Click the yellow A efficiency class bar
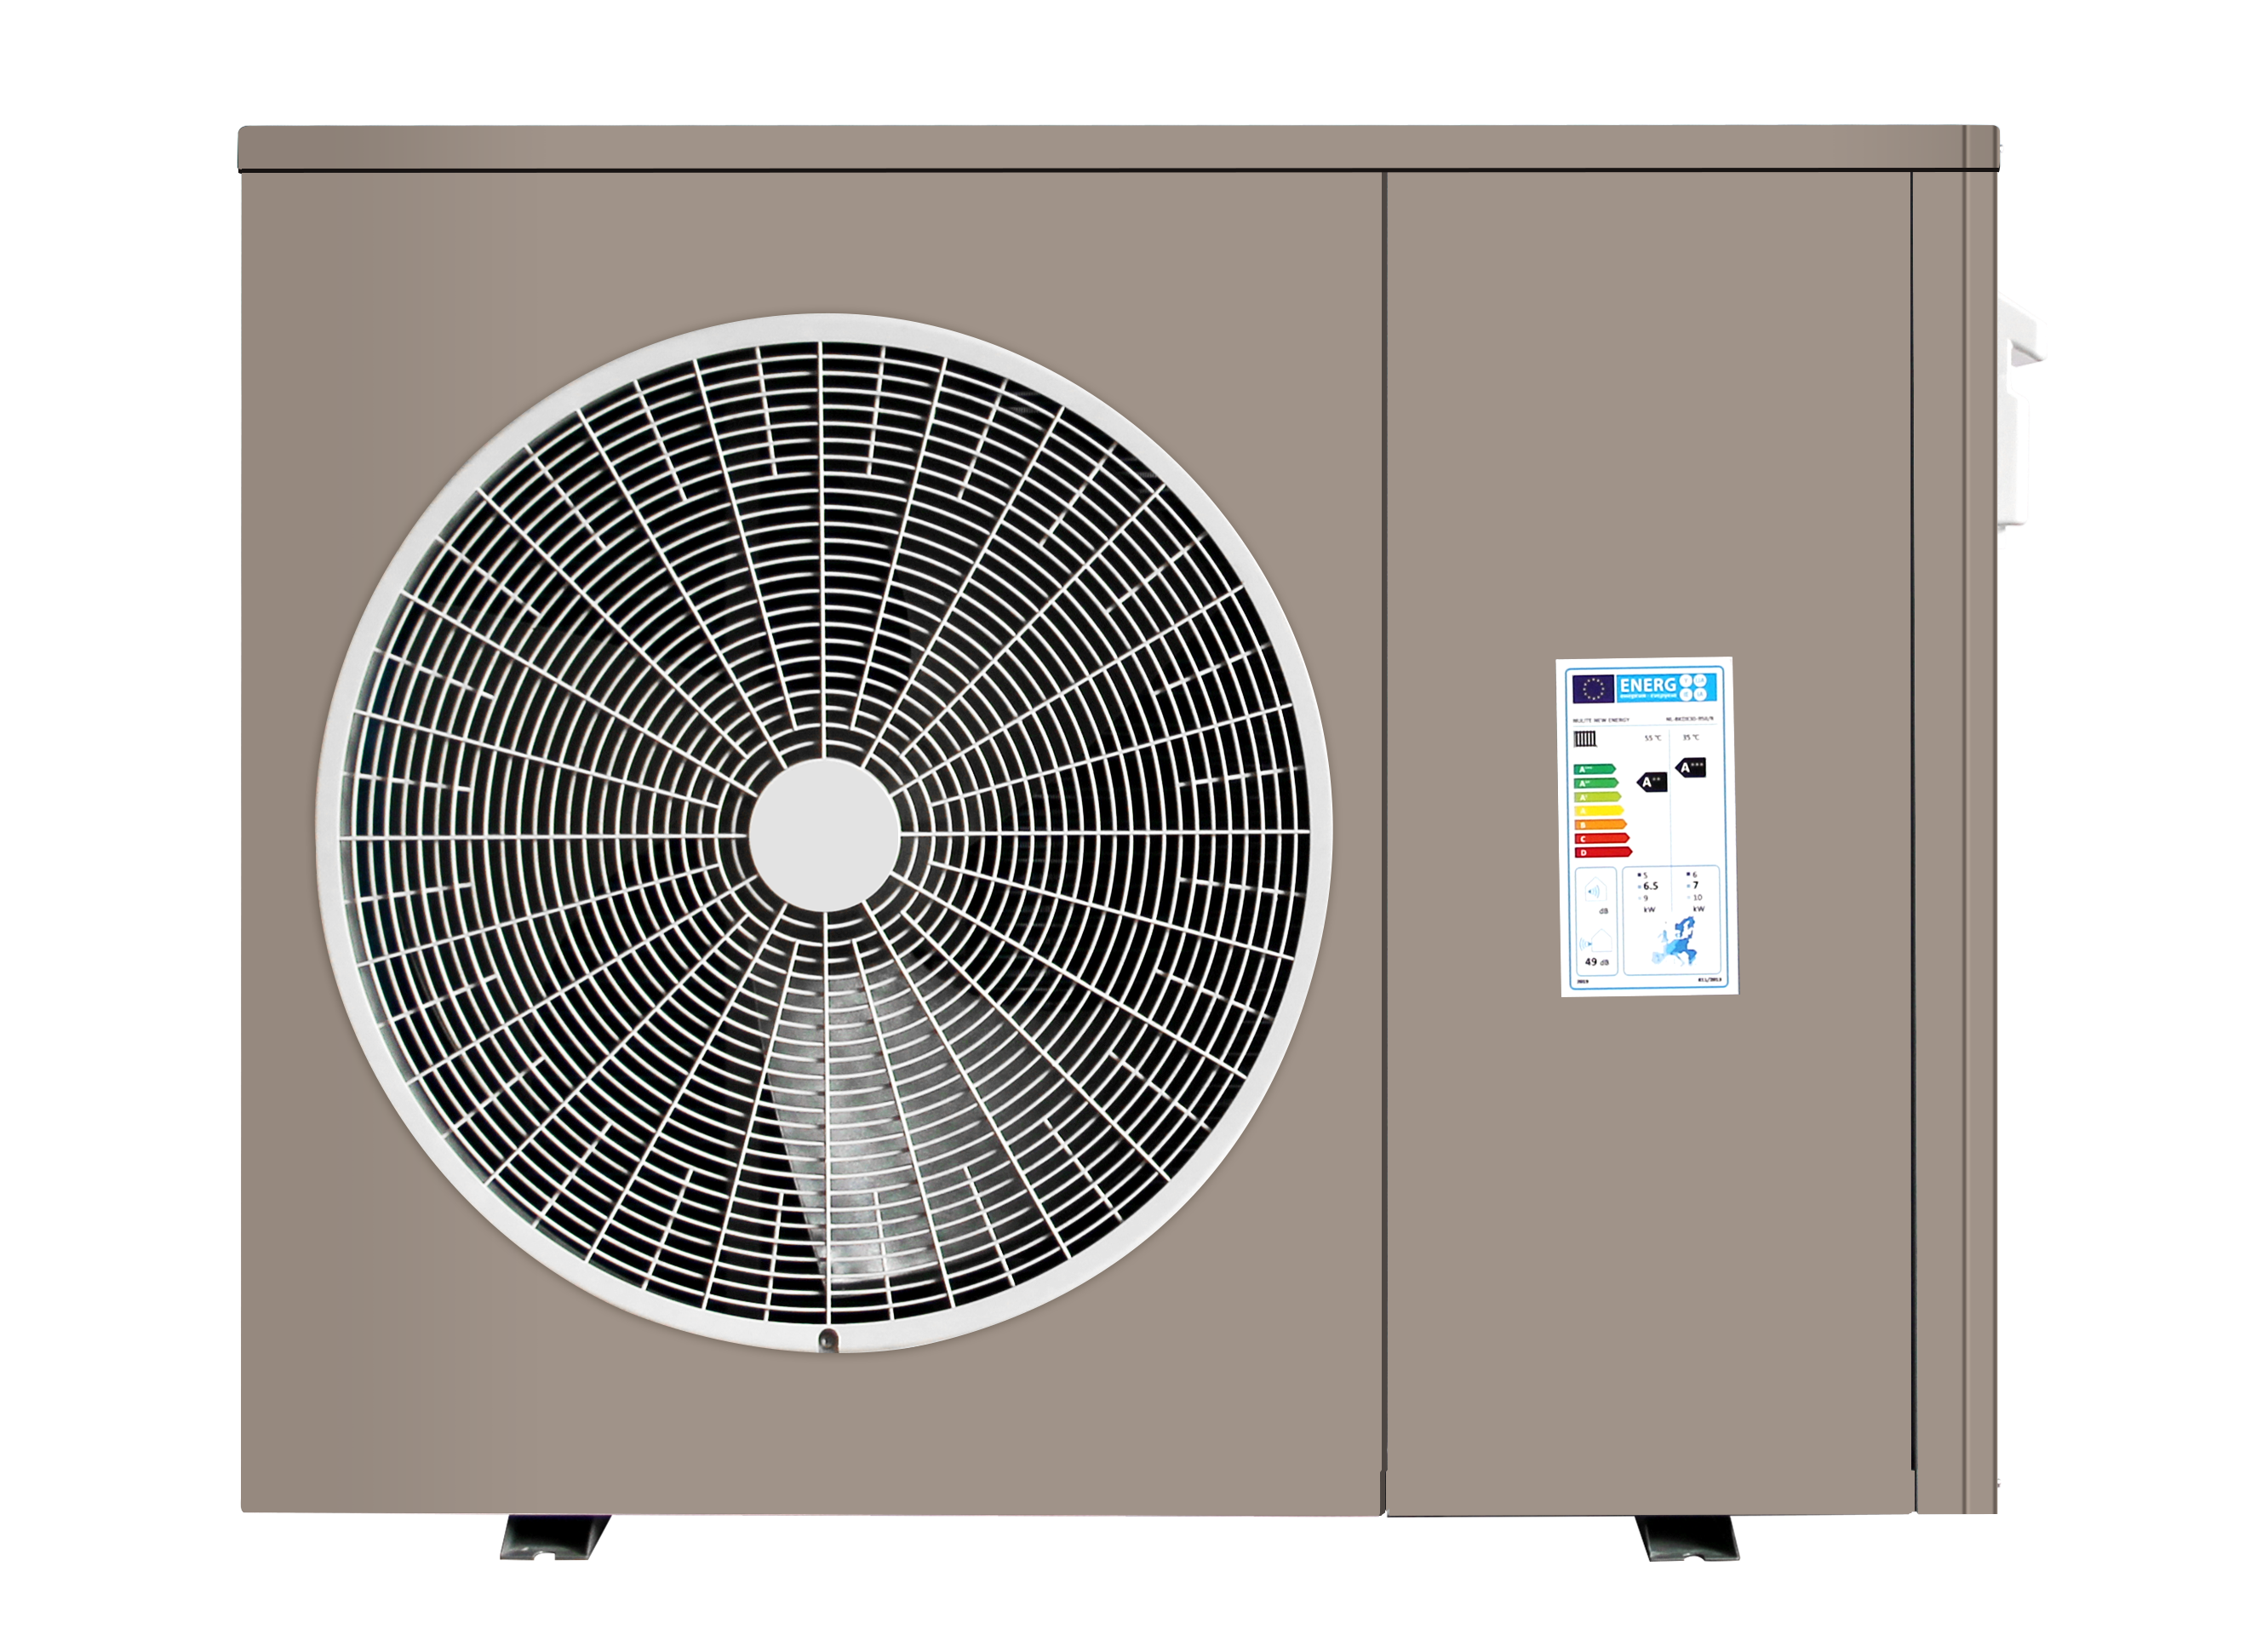Viewport: 2268px width, 1635px height. coord(1599,811)
